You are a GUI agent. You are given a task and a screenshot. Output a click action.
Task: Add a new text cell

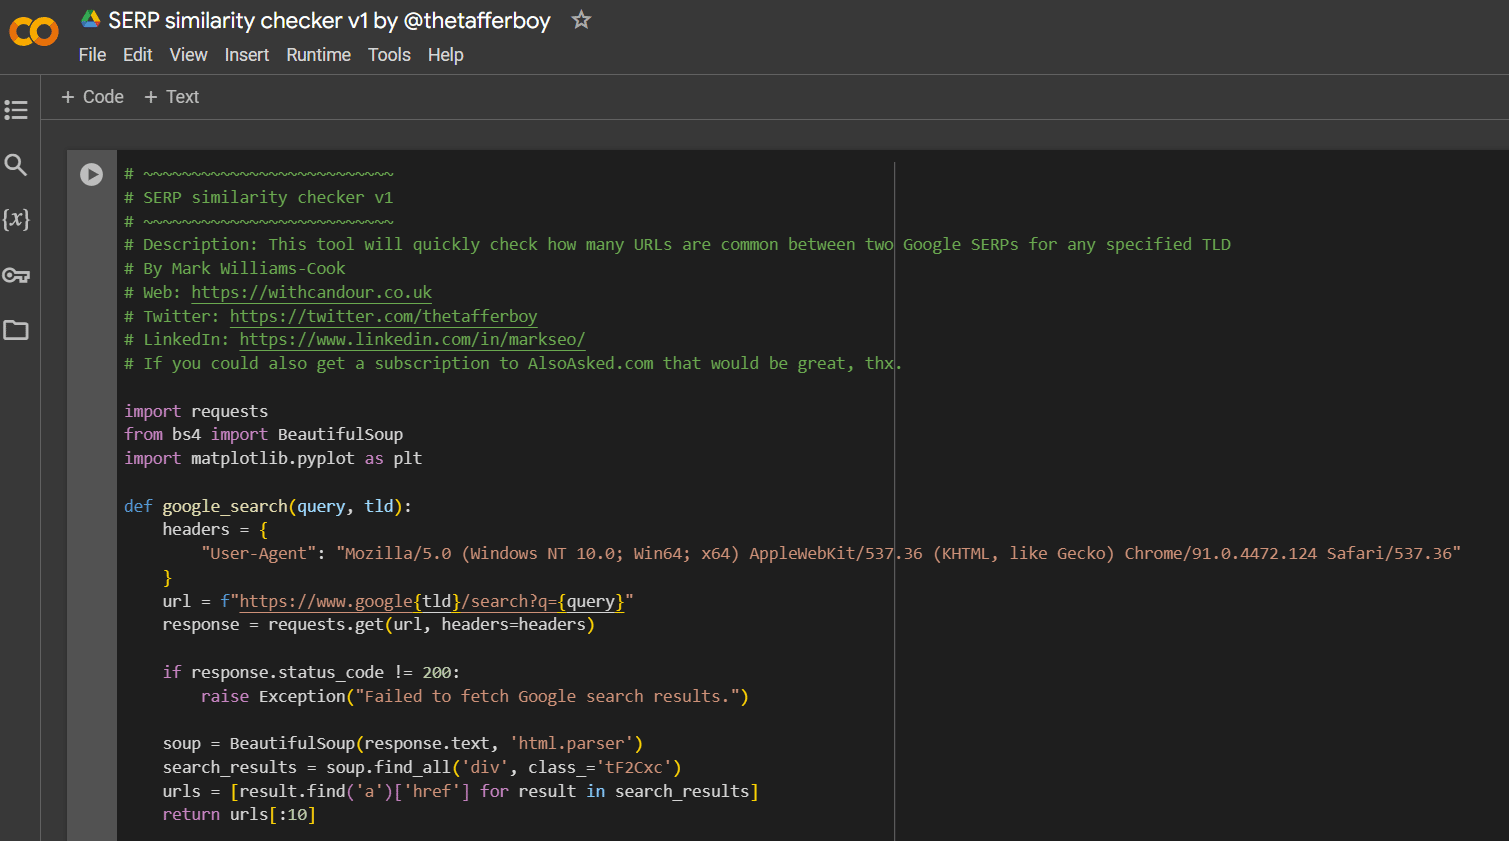point(171,97)
